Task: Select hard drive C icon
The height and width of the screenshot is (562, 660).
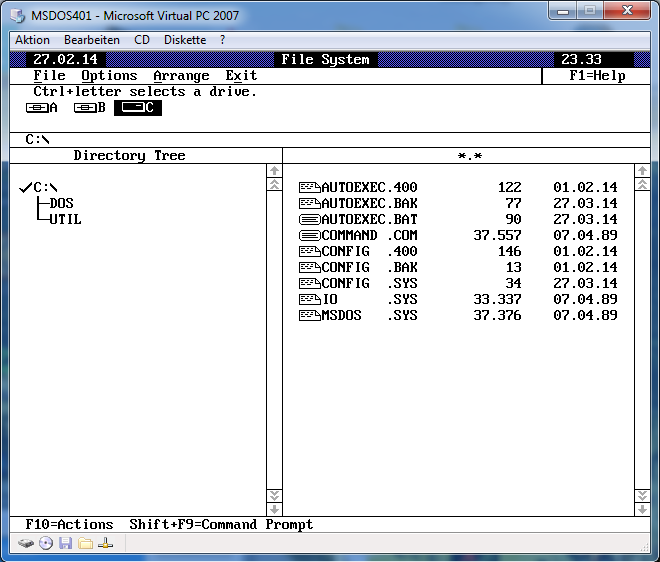Action: (138, 108)
